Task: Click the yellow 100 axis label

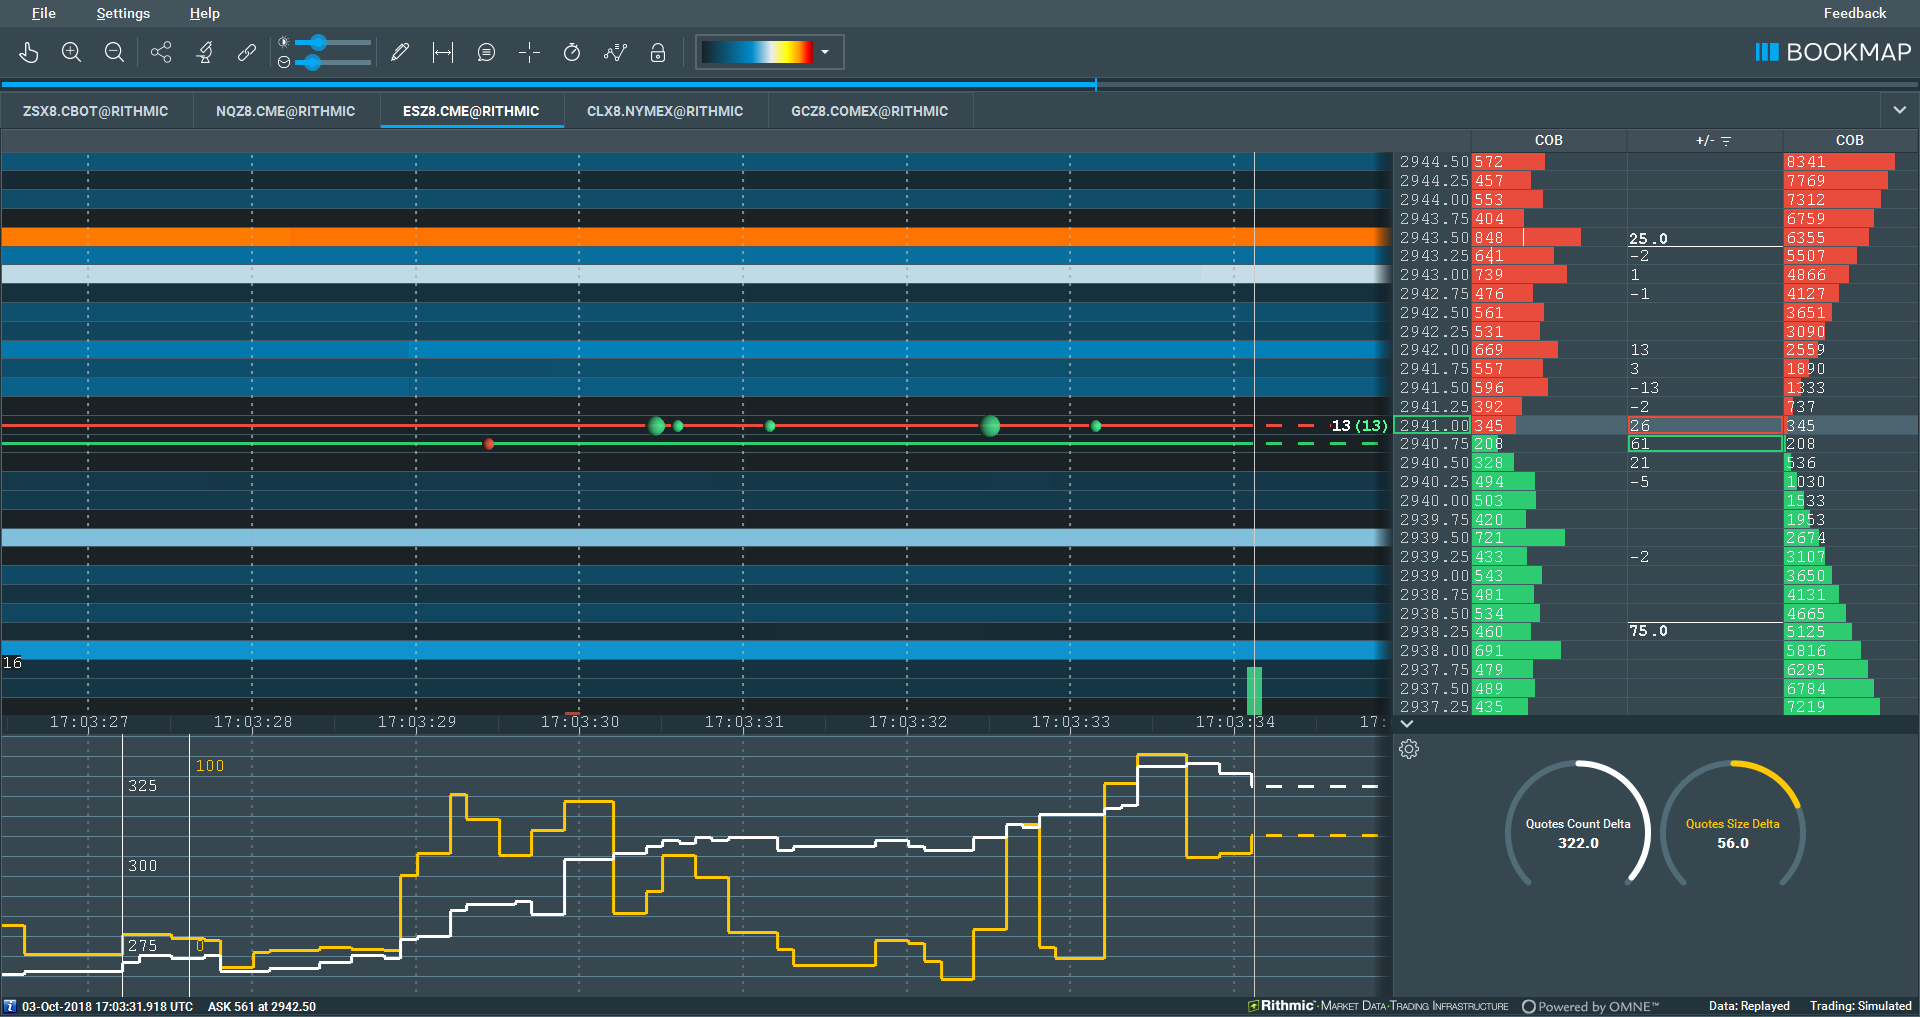Action: point(210,766)
